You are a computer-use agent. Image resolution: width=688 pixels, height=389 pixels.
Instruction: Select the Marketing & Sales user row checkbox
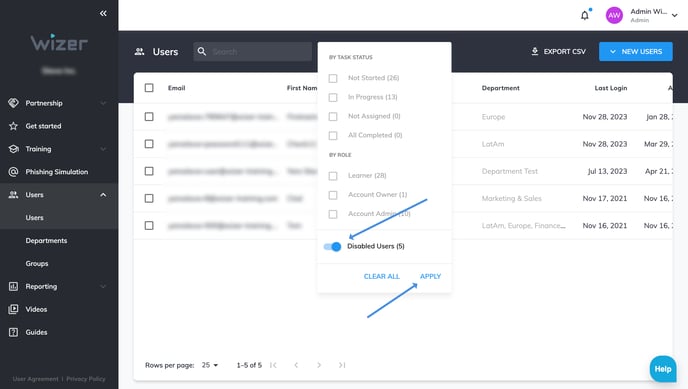point(149,198)
